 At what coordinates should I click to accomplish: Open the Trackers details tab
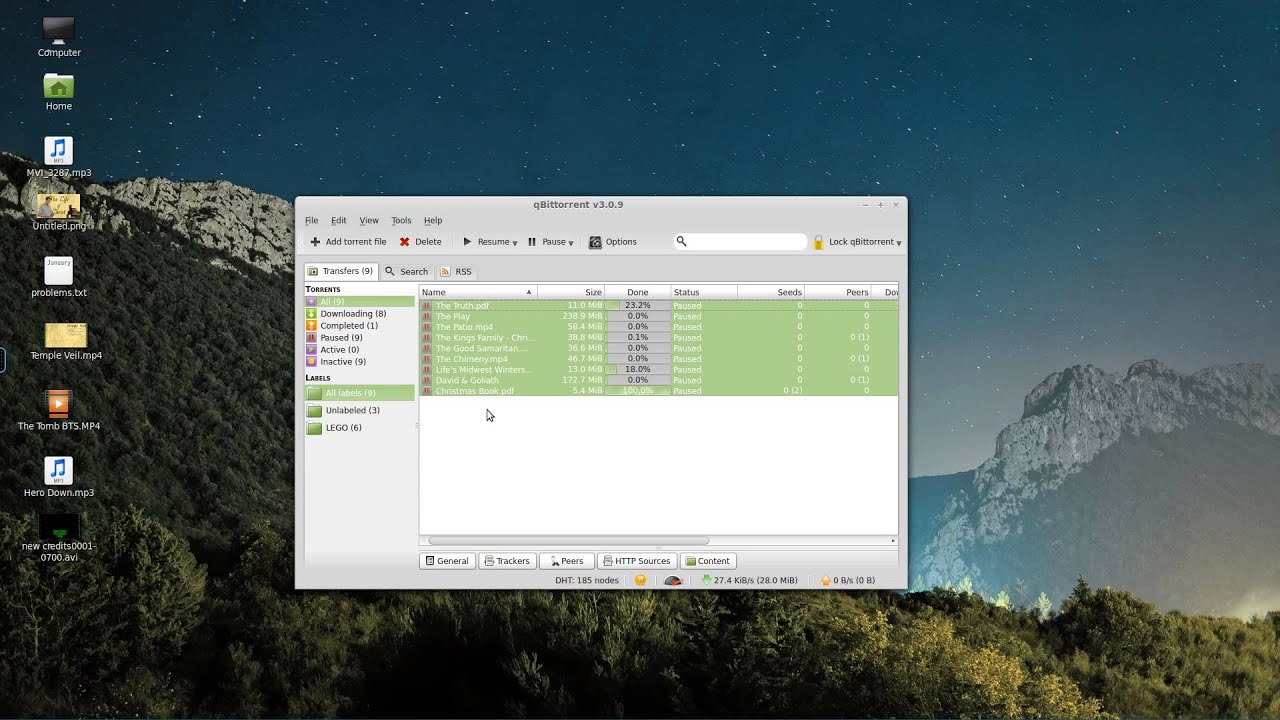(x=507, y=561)
